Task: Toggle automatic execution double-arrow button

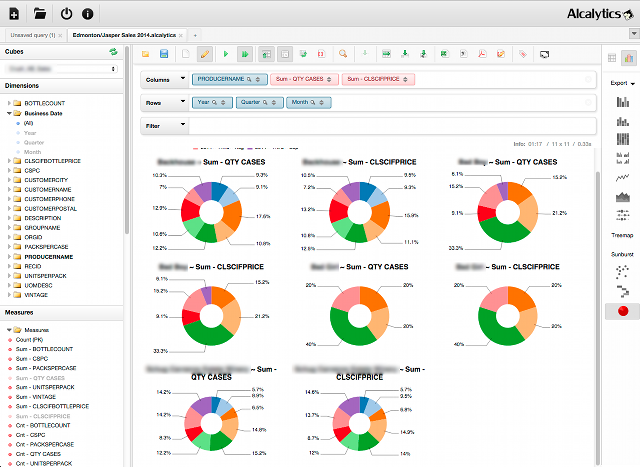Action: [245, 54]
